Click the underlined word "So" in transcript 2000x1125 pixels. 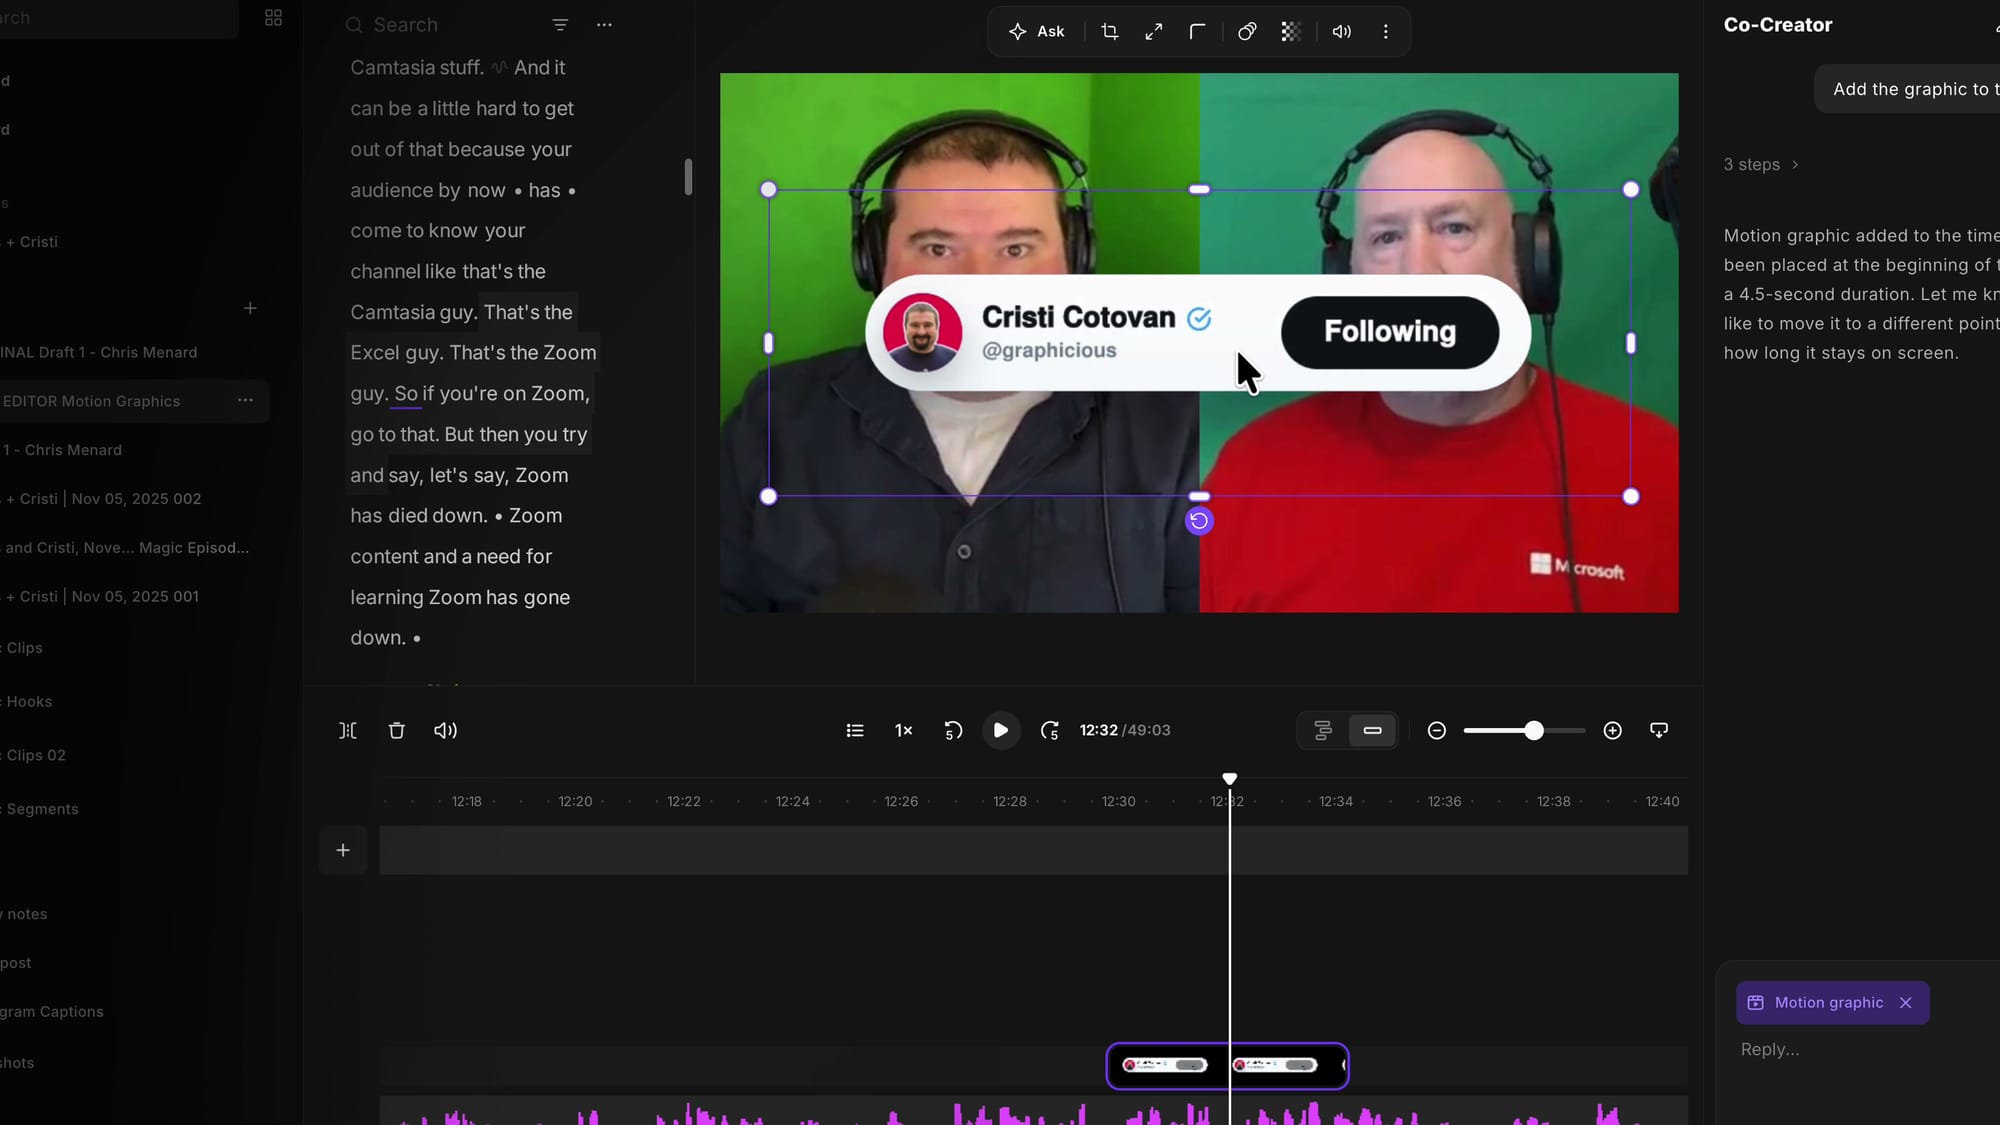(406, 394)
